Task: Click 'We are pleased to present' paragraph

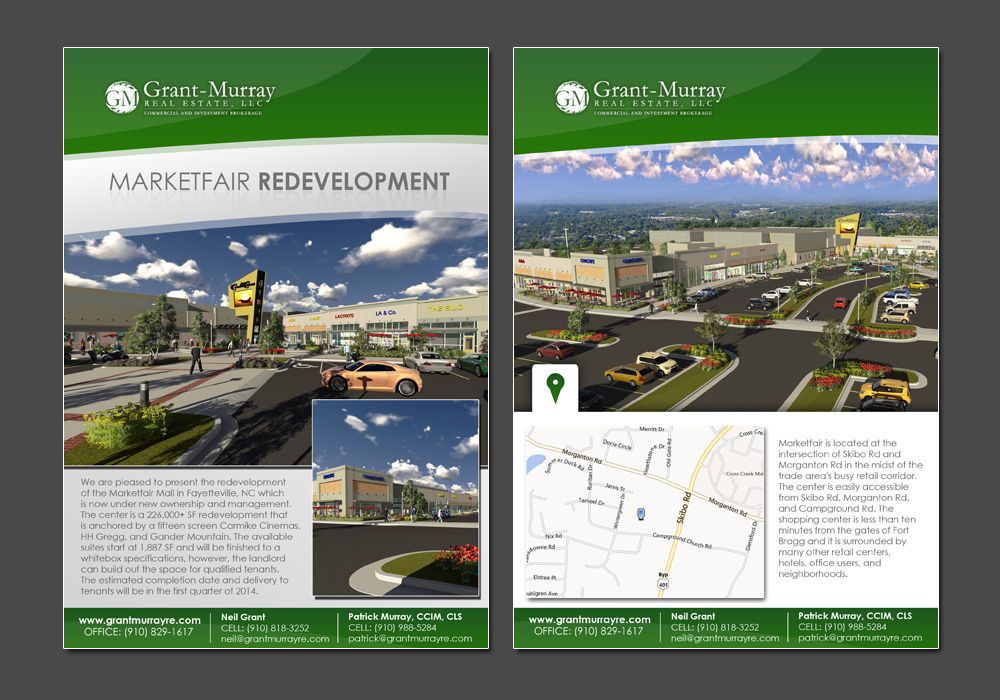Action: 189,536
